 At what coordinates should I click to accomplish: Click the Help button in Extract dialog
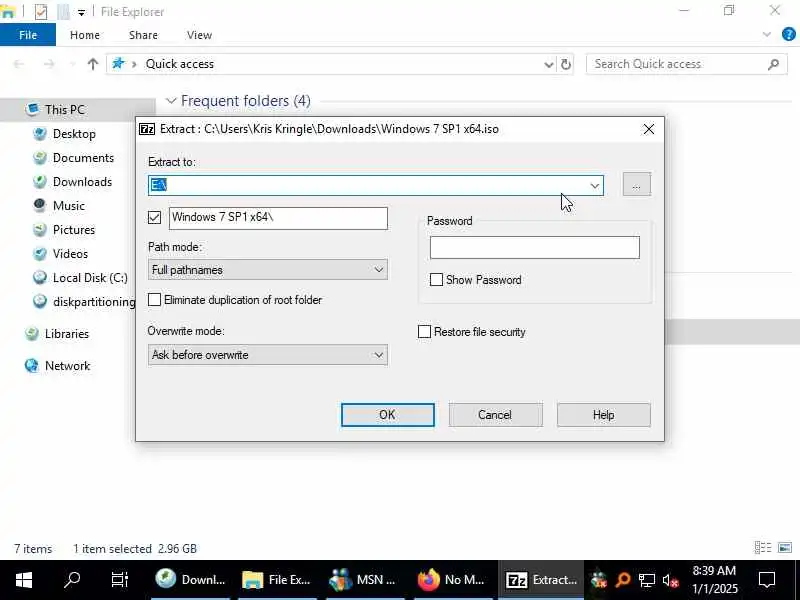[x=604, y=415]
